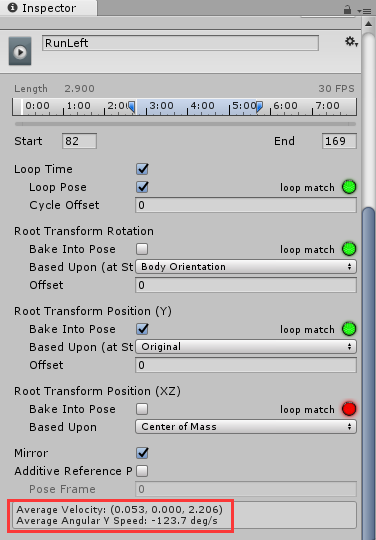
Task: Click the Inspector info icon
Action: tap(12, 8)
